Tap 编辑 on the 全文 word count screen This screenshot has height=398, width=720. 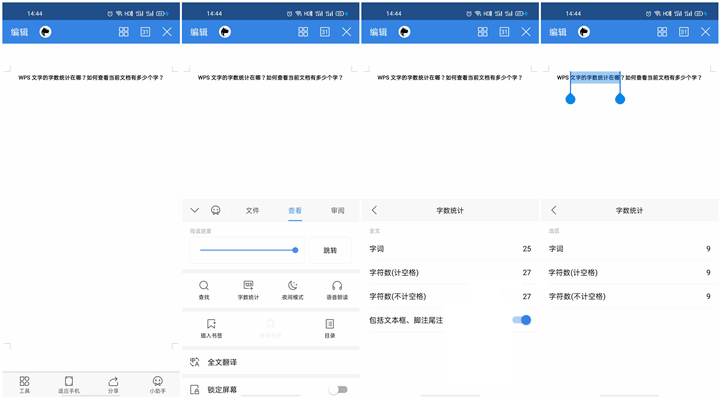coord(379,32)
